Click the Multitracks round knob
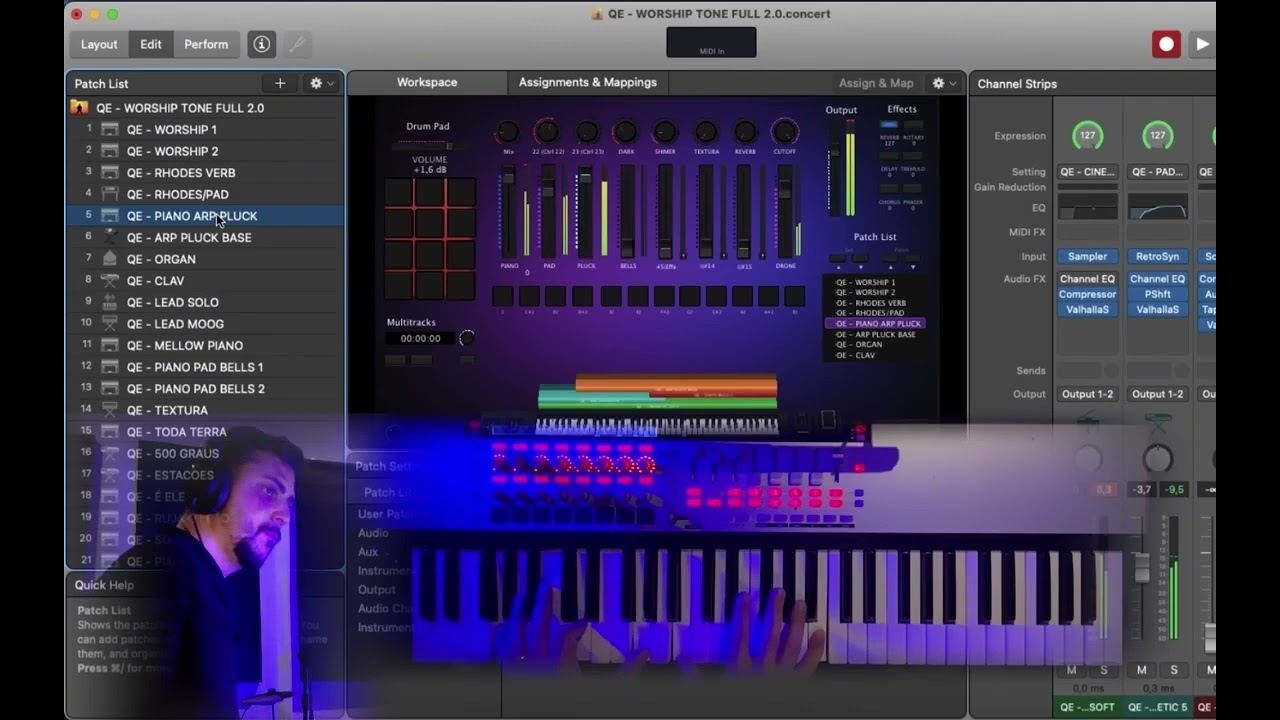Viewport: 1280px width, 720px height. [x=466, y=338]
